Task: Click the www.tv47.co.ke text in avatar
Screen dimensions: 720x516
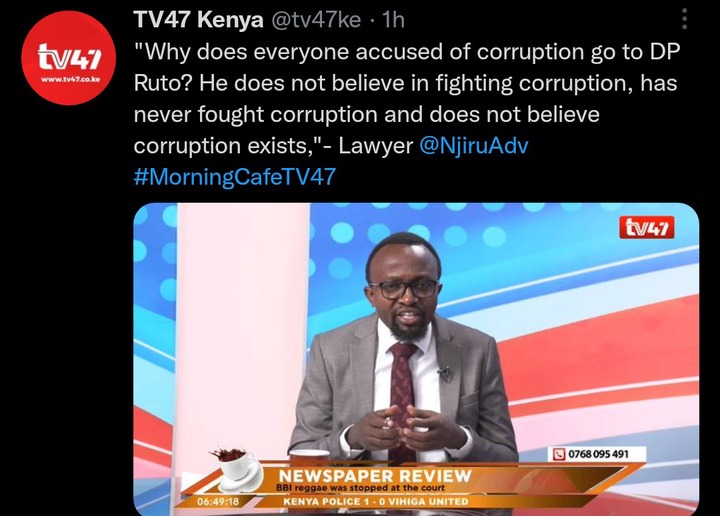Action: pos(70,79)
